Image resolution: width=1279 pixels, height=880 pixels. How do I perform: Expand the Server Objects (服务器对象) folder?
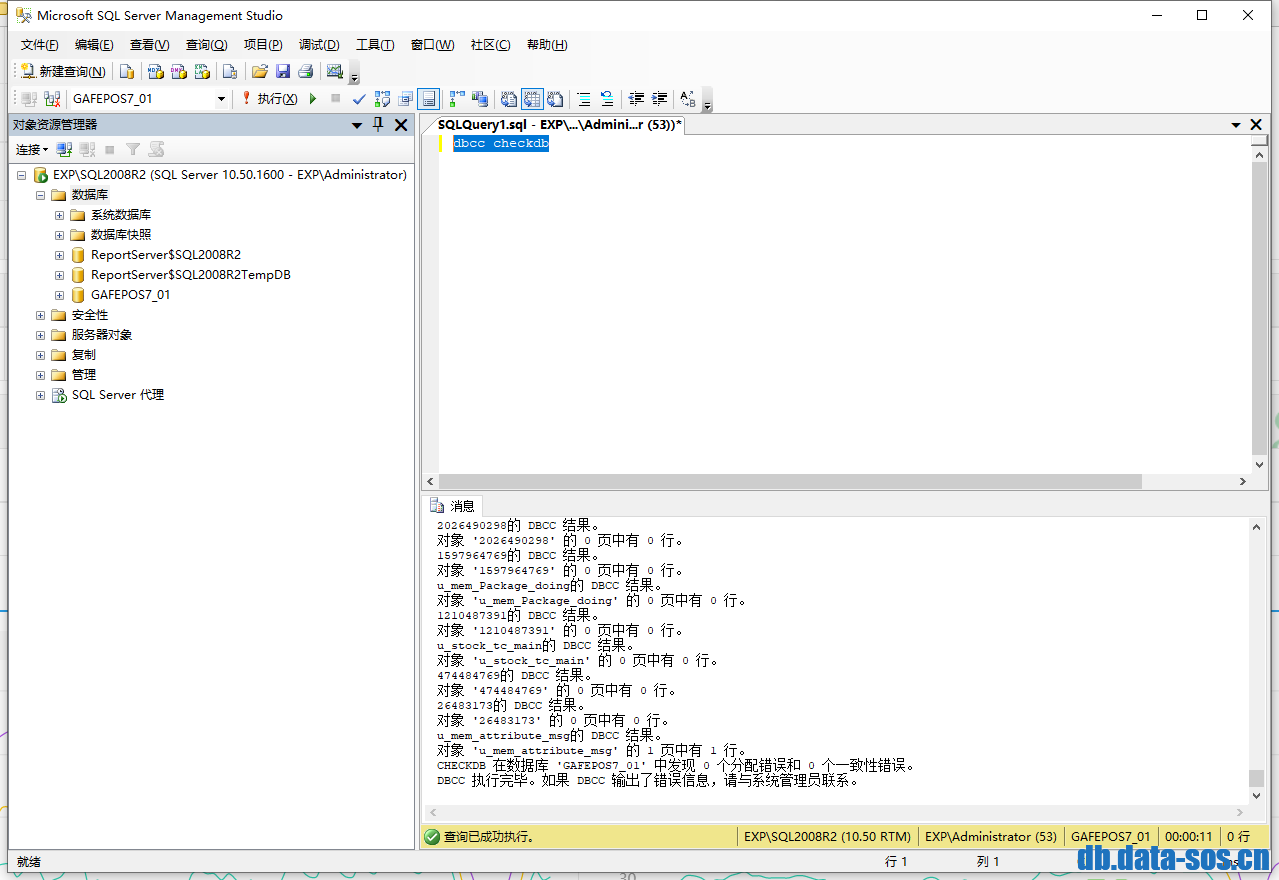[x=41, y=335]
